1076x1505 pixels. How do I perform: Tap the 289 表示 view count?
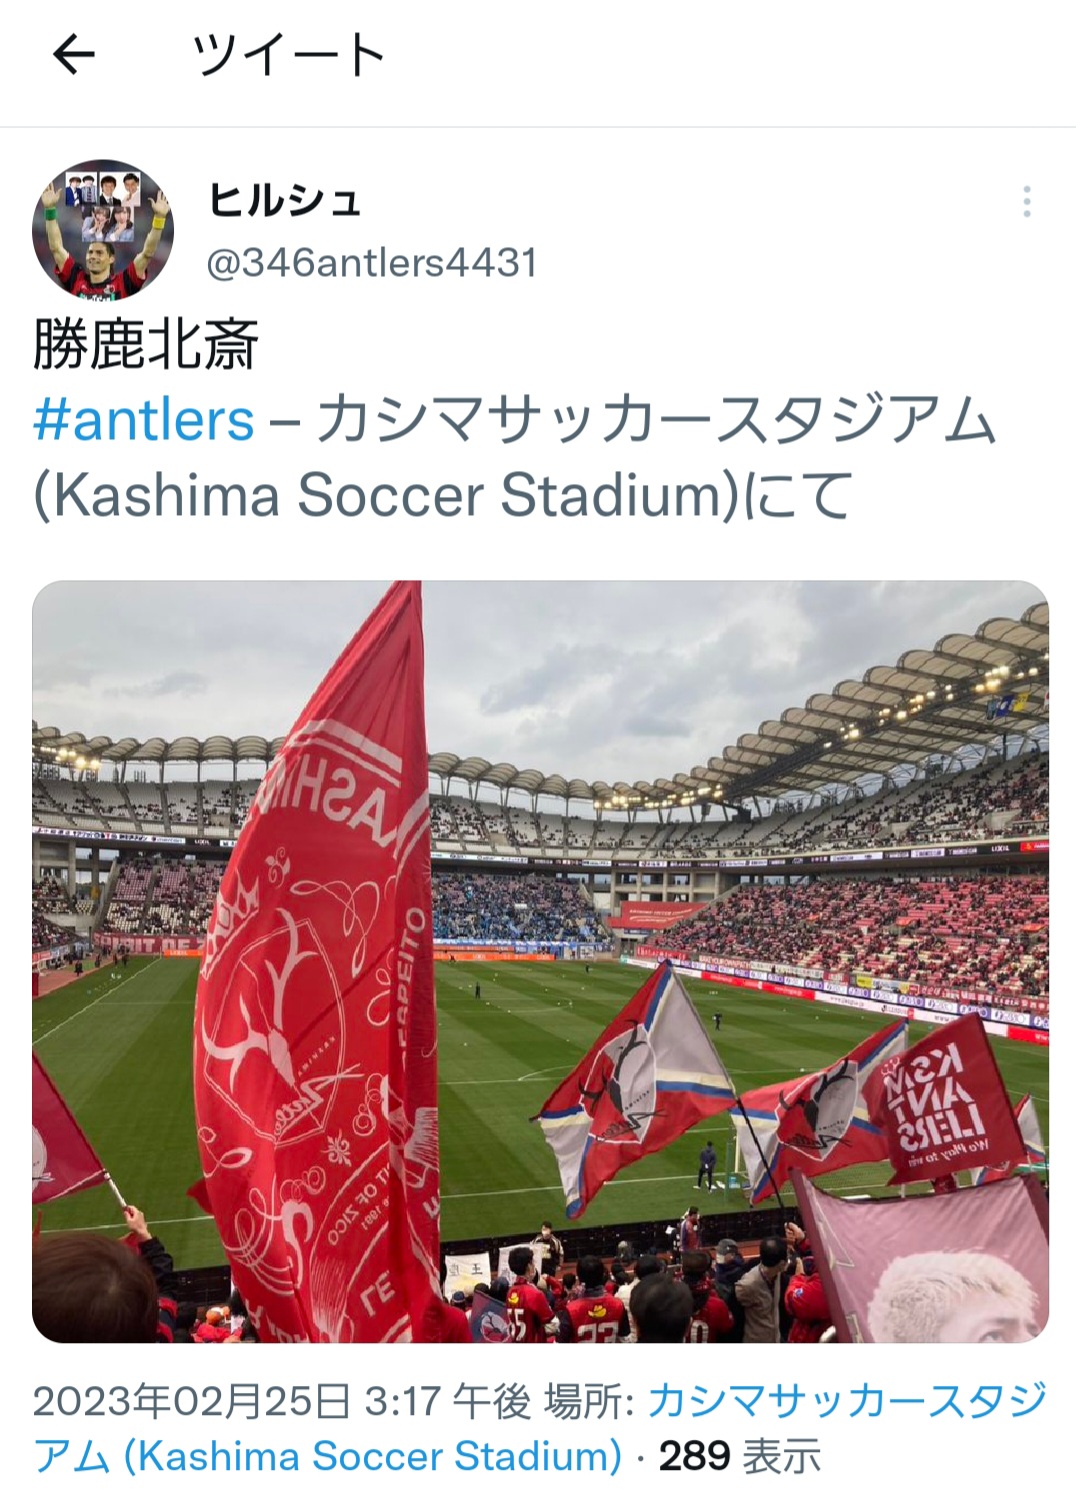coord(740,1456)
